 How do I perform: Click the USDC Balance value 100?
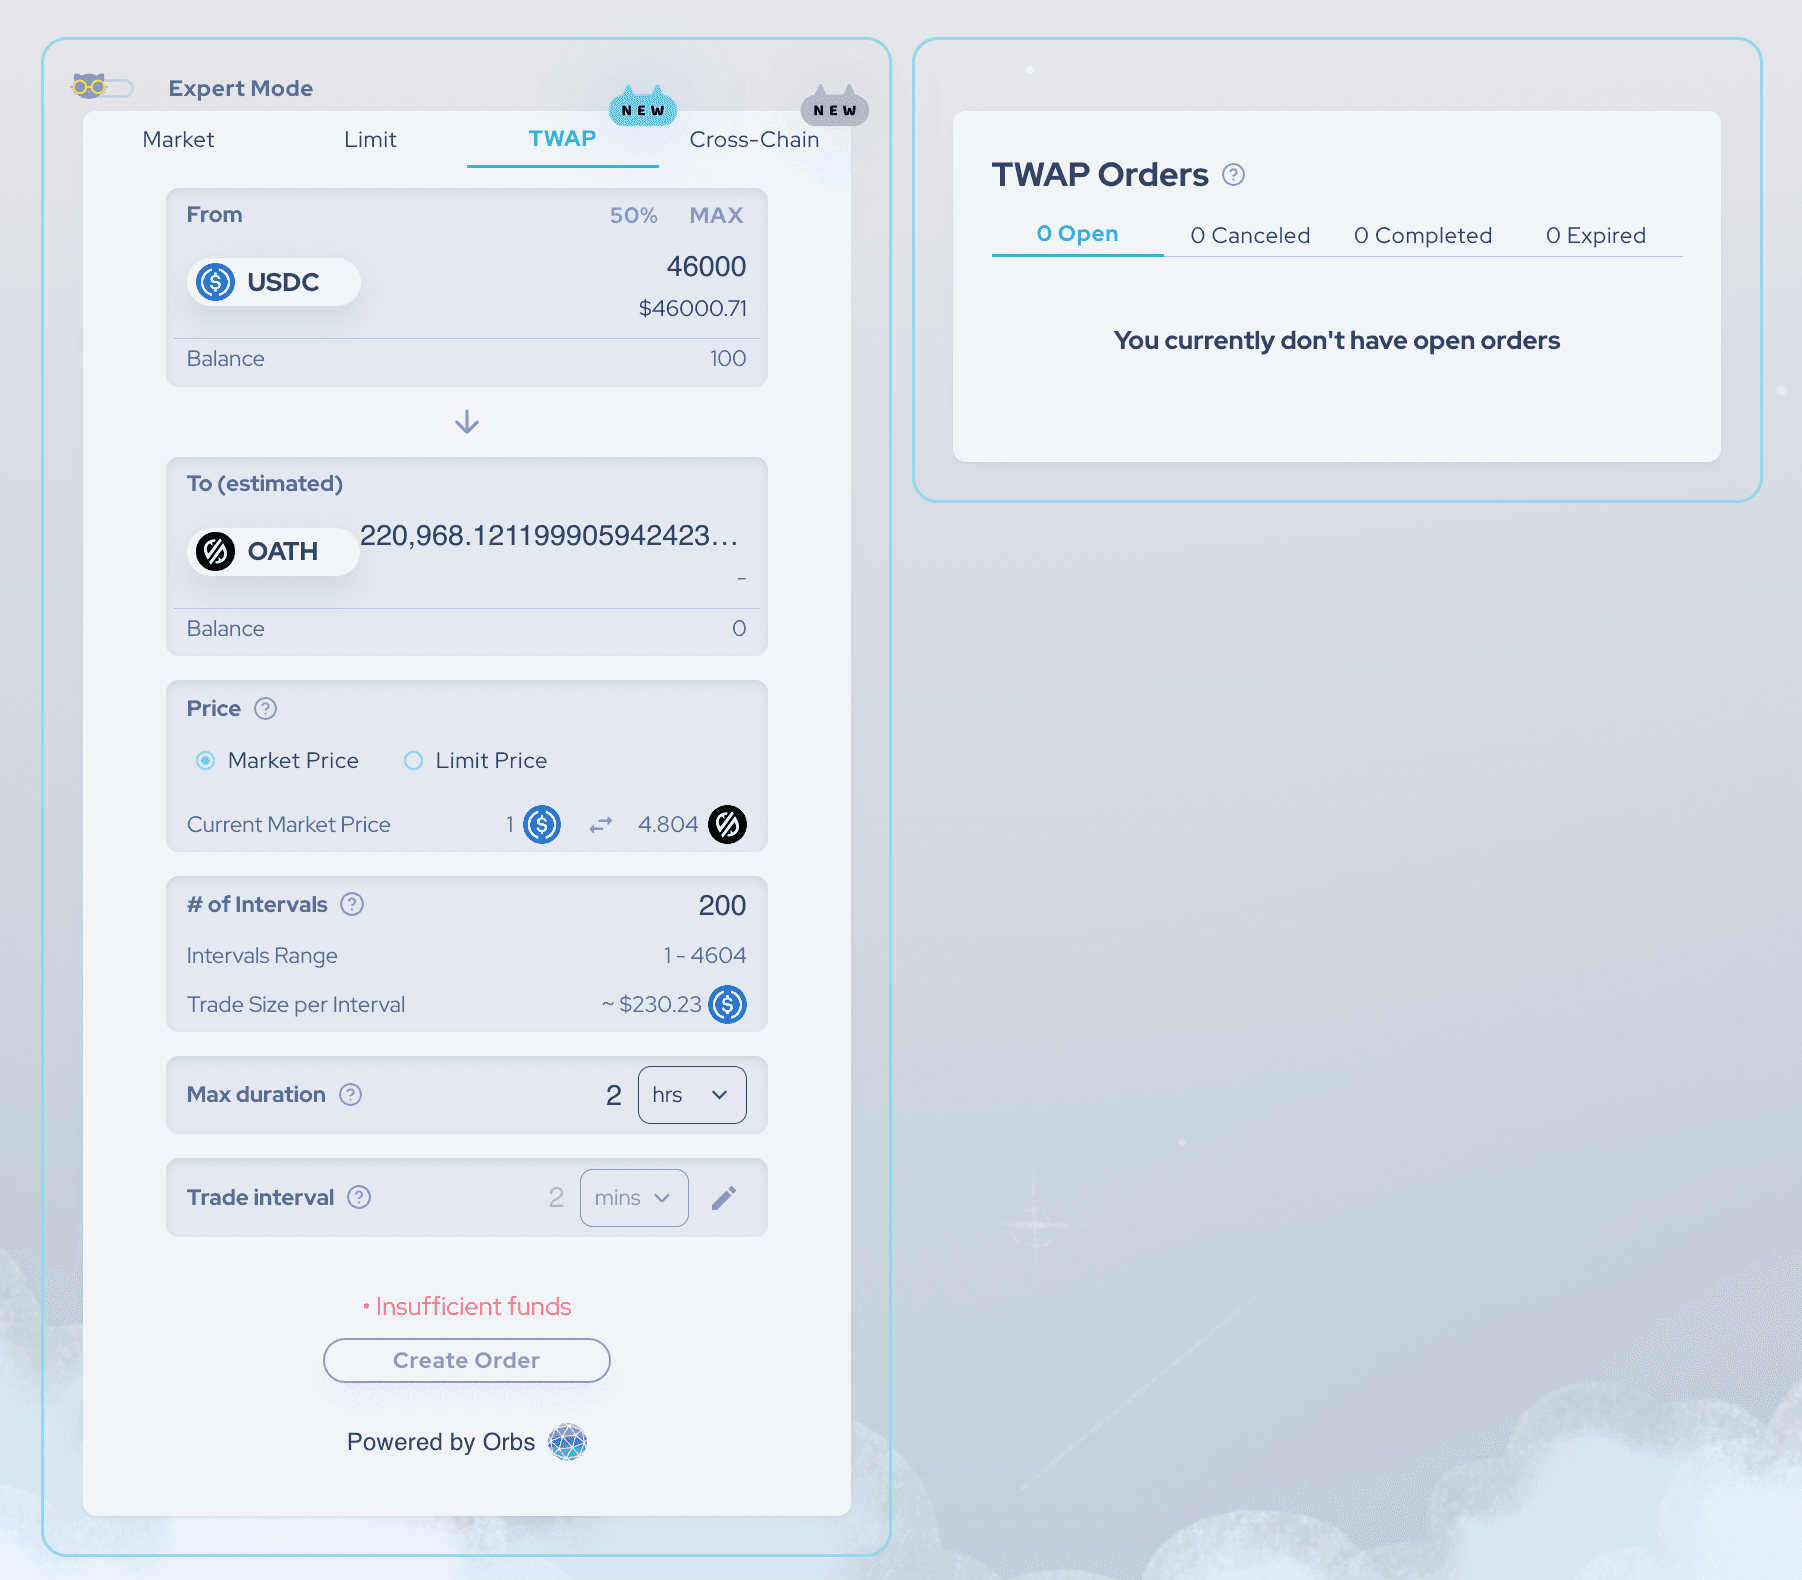tap(728, 359)
